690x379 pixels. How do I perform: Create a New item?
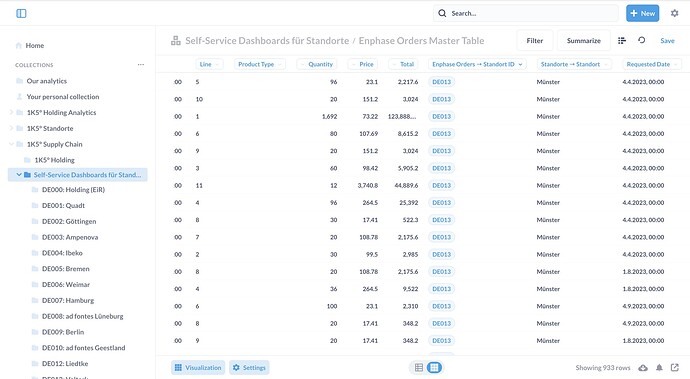point(642,13)
